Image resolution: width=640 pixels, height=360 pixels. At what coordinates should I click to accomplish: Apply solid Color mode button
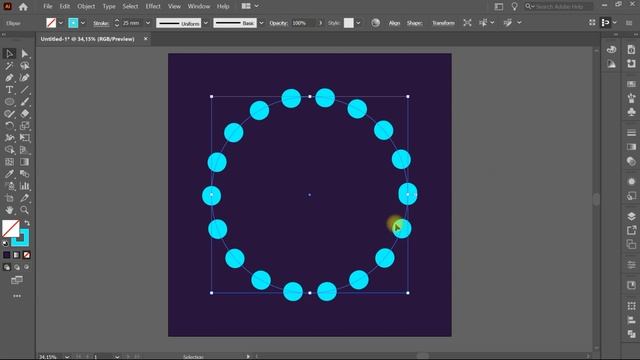pos(7,255)
